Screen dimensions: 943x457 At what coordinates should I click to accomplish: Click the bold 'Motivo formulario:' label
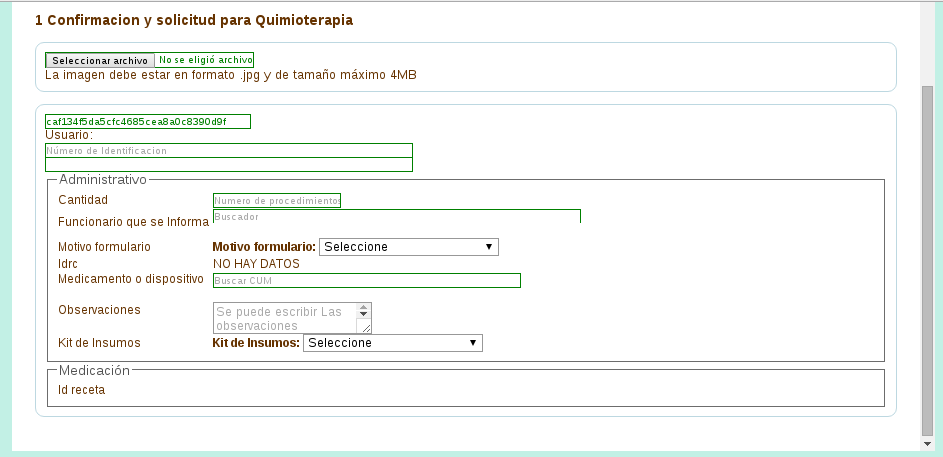point(264,246)
